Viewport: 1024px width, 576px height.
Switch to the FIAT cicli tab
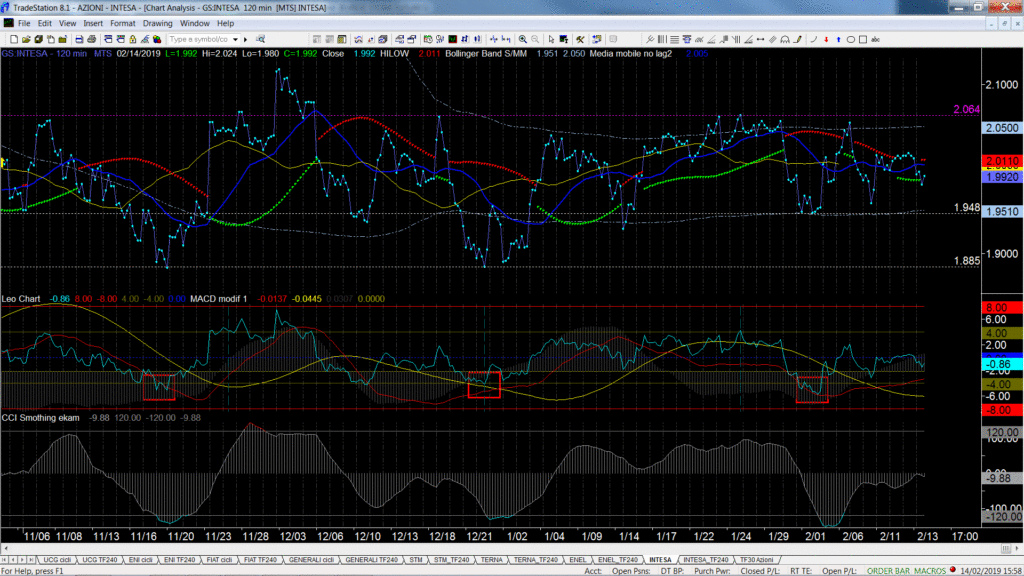click(219, 560)
